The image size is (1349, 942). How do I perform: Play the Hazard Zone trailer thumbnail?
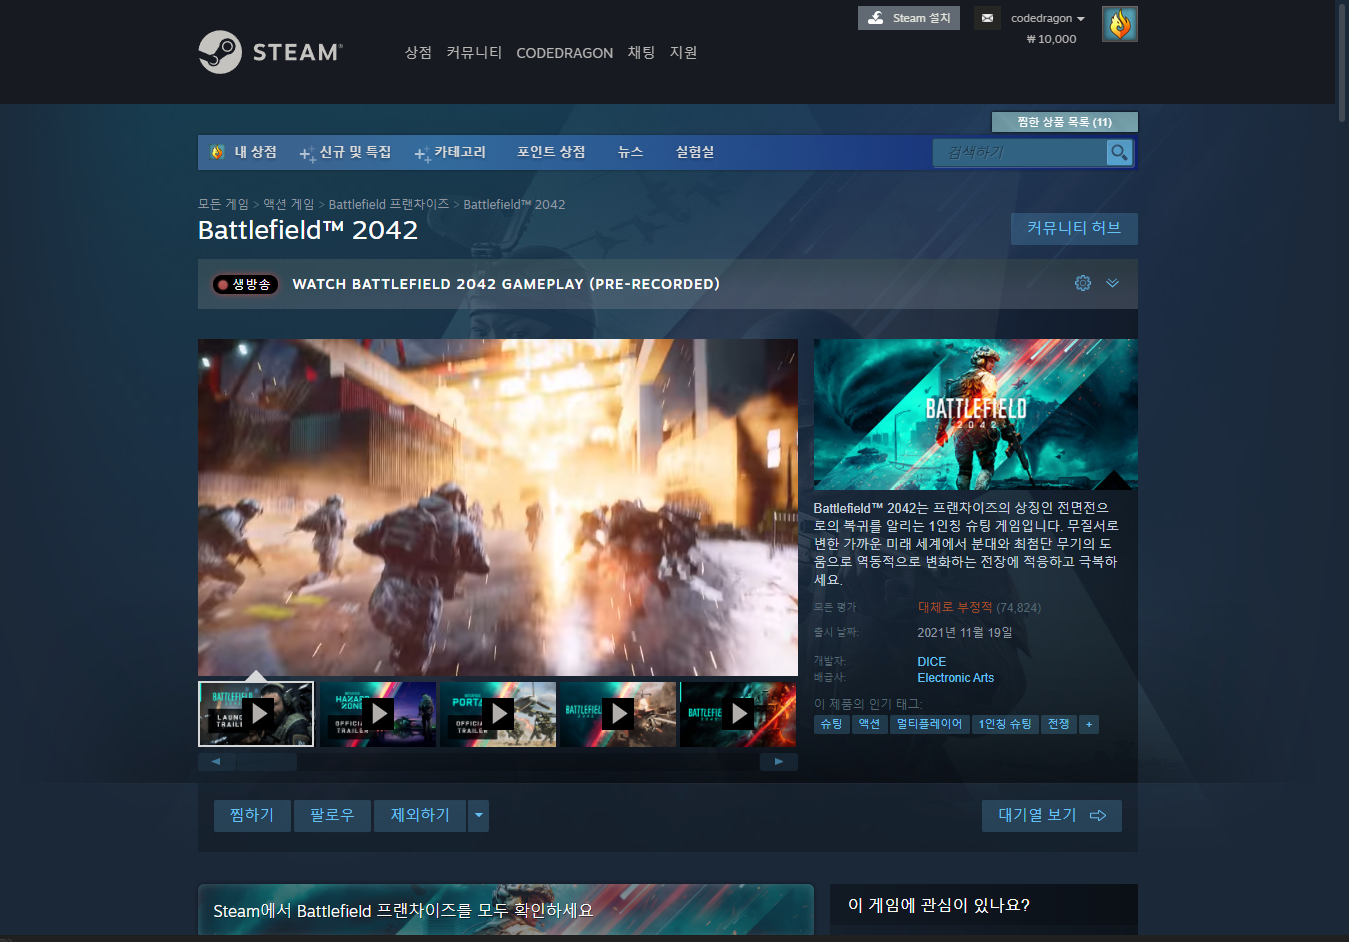(377, 714)
